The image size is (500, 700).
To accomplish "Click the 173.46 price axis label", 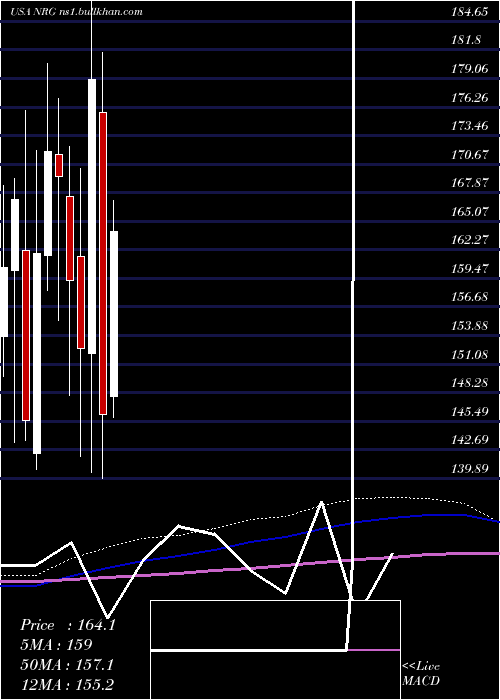I will [469, 126].
